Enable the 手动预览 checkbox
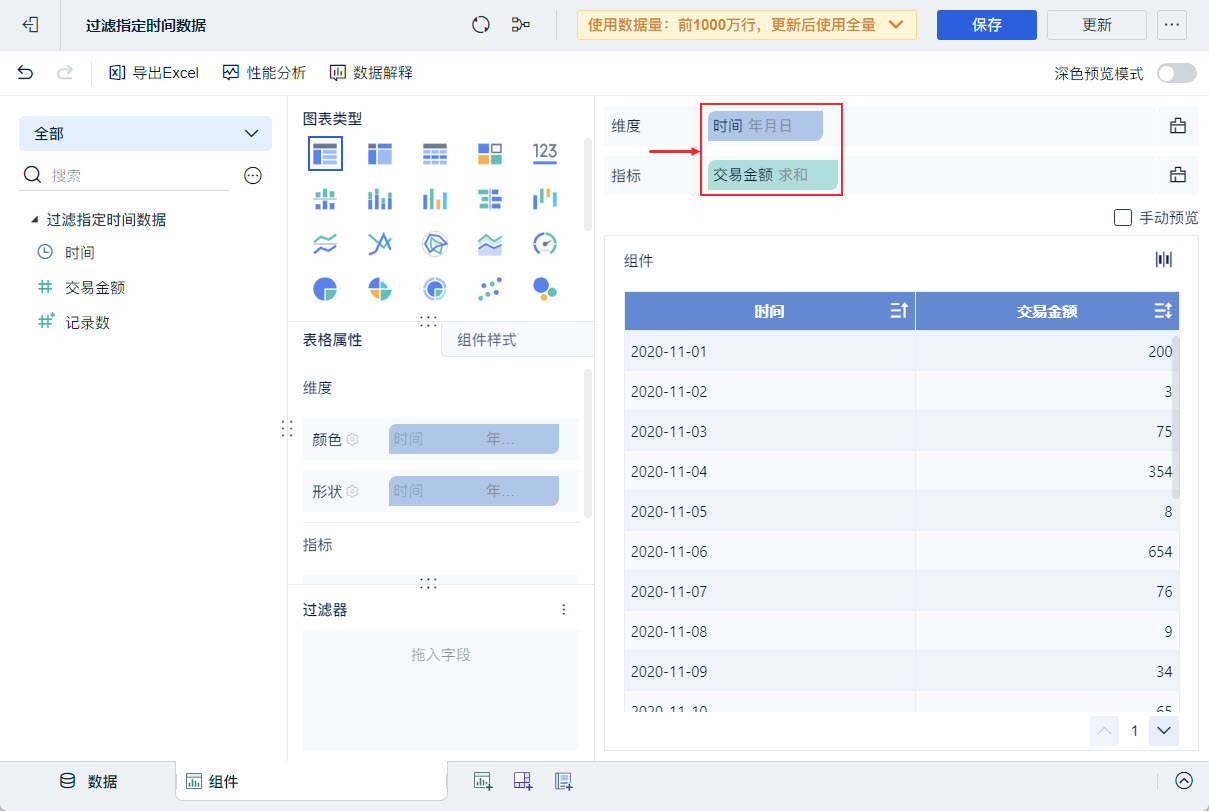The height and width of the screenshot is (811, 1209). point(1122,217)
